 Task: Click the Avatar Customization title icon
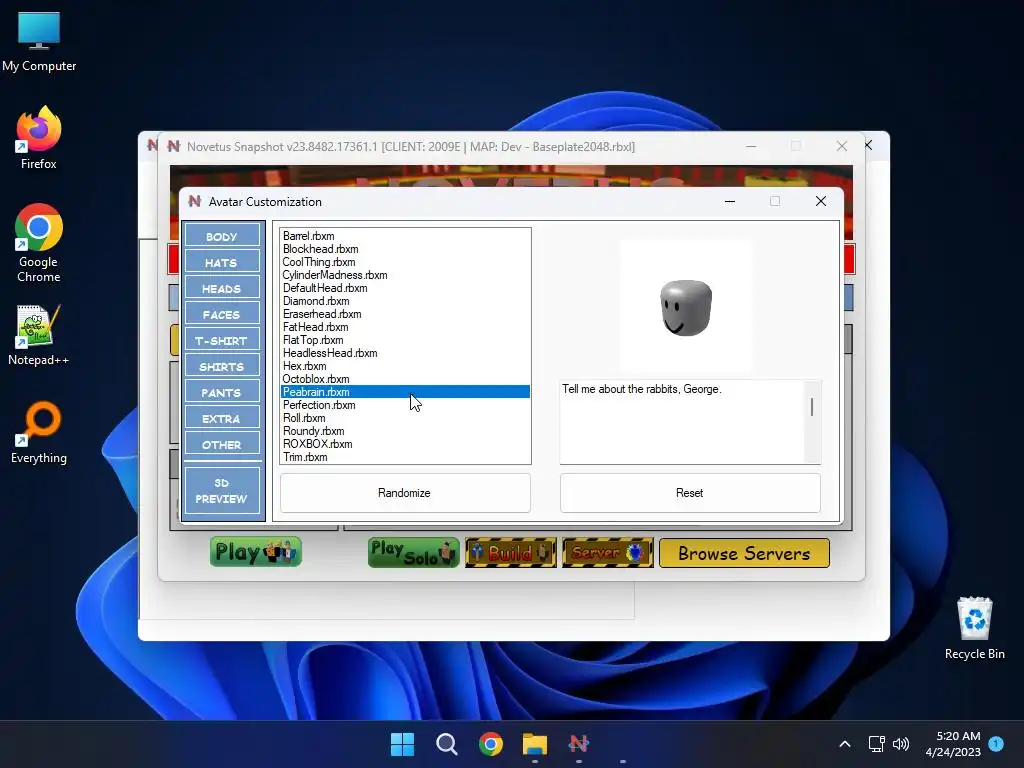195,201
